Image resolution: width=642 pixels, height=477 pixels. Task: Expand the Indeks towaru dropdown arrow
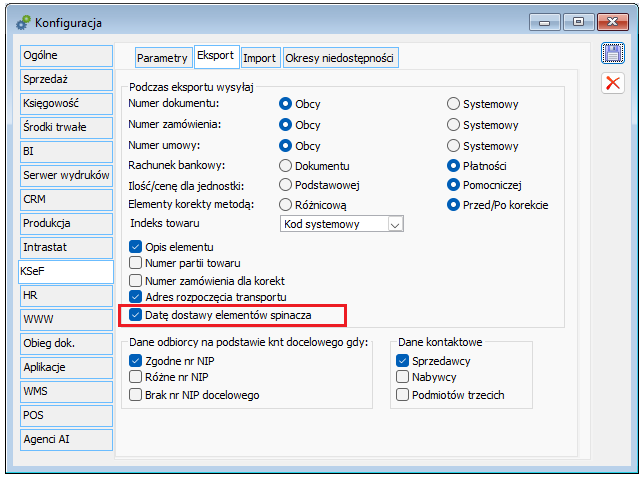[395, 224]
